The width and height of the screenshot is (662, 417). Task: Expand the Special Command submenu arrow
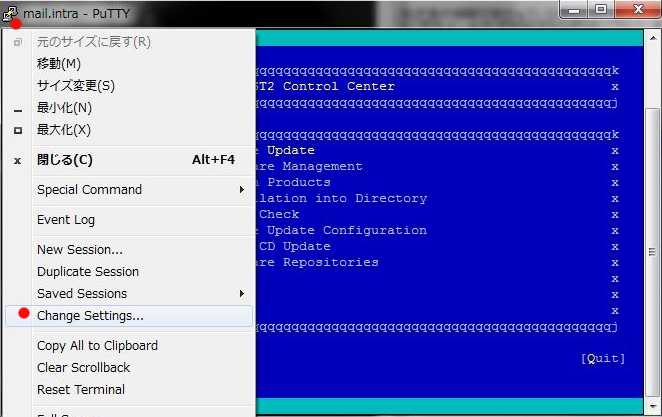pyautogui.click(x=242, y=190)
